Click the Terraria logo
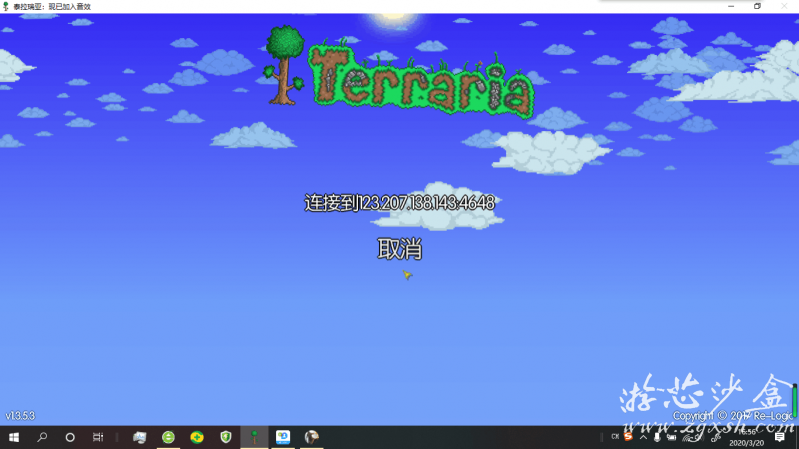Screen dimensions: 799x449 pyautogui.click(x=398, y=72)
